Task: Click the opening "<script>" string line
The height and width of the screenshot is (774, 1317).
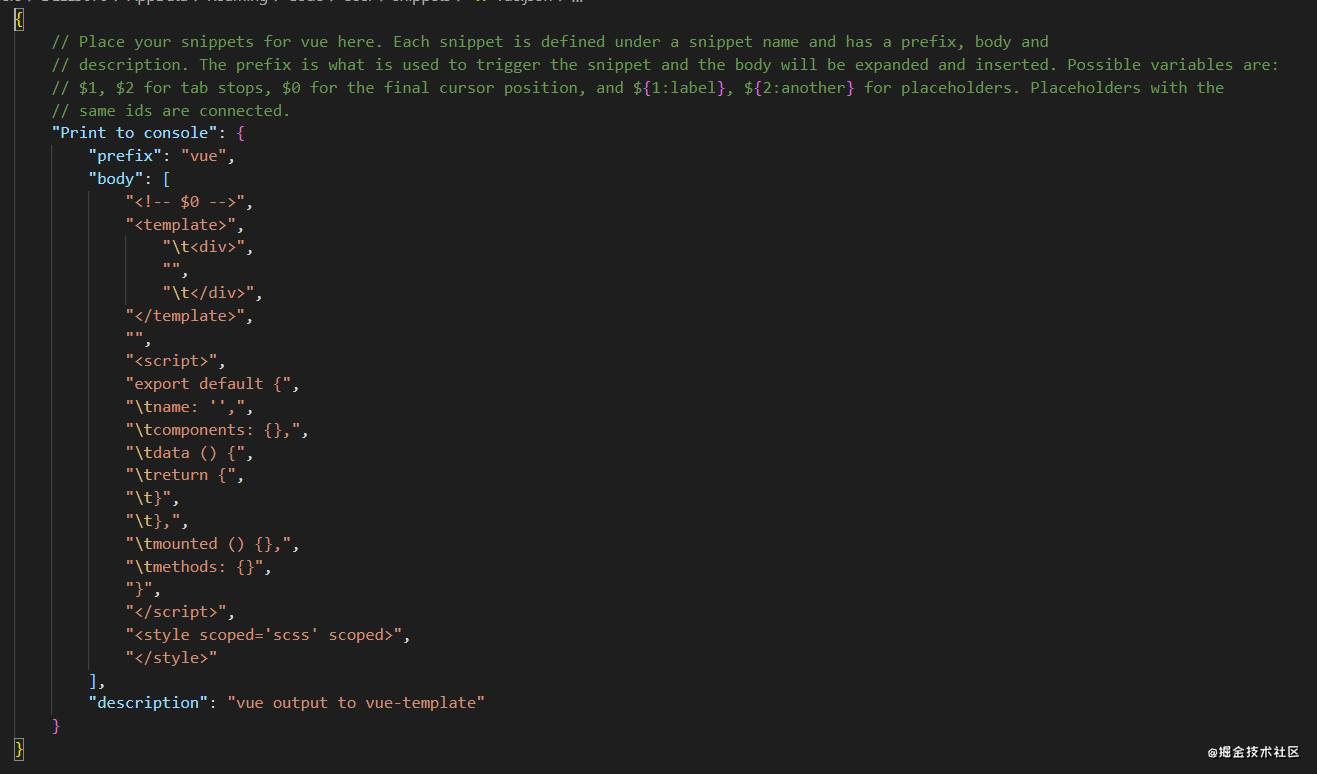Action: coord(176,361)
